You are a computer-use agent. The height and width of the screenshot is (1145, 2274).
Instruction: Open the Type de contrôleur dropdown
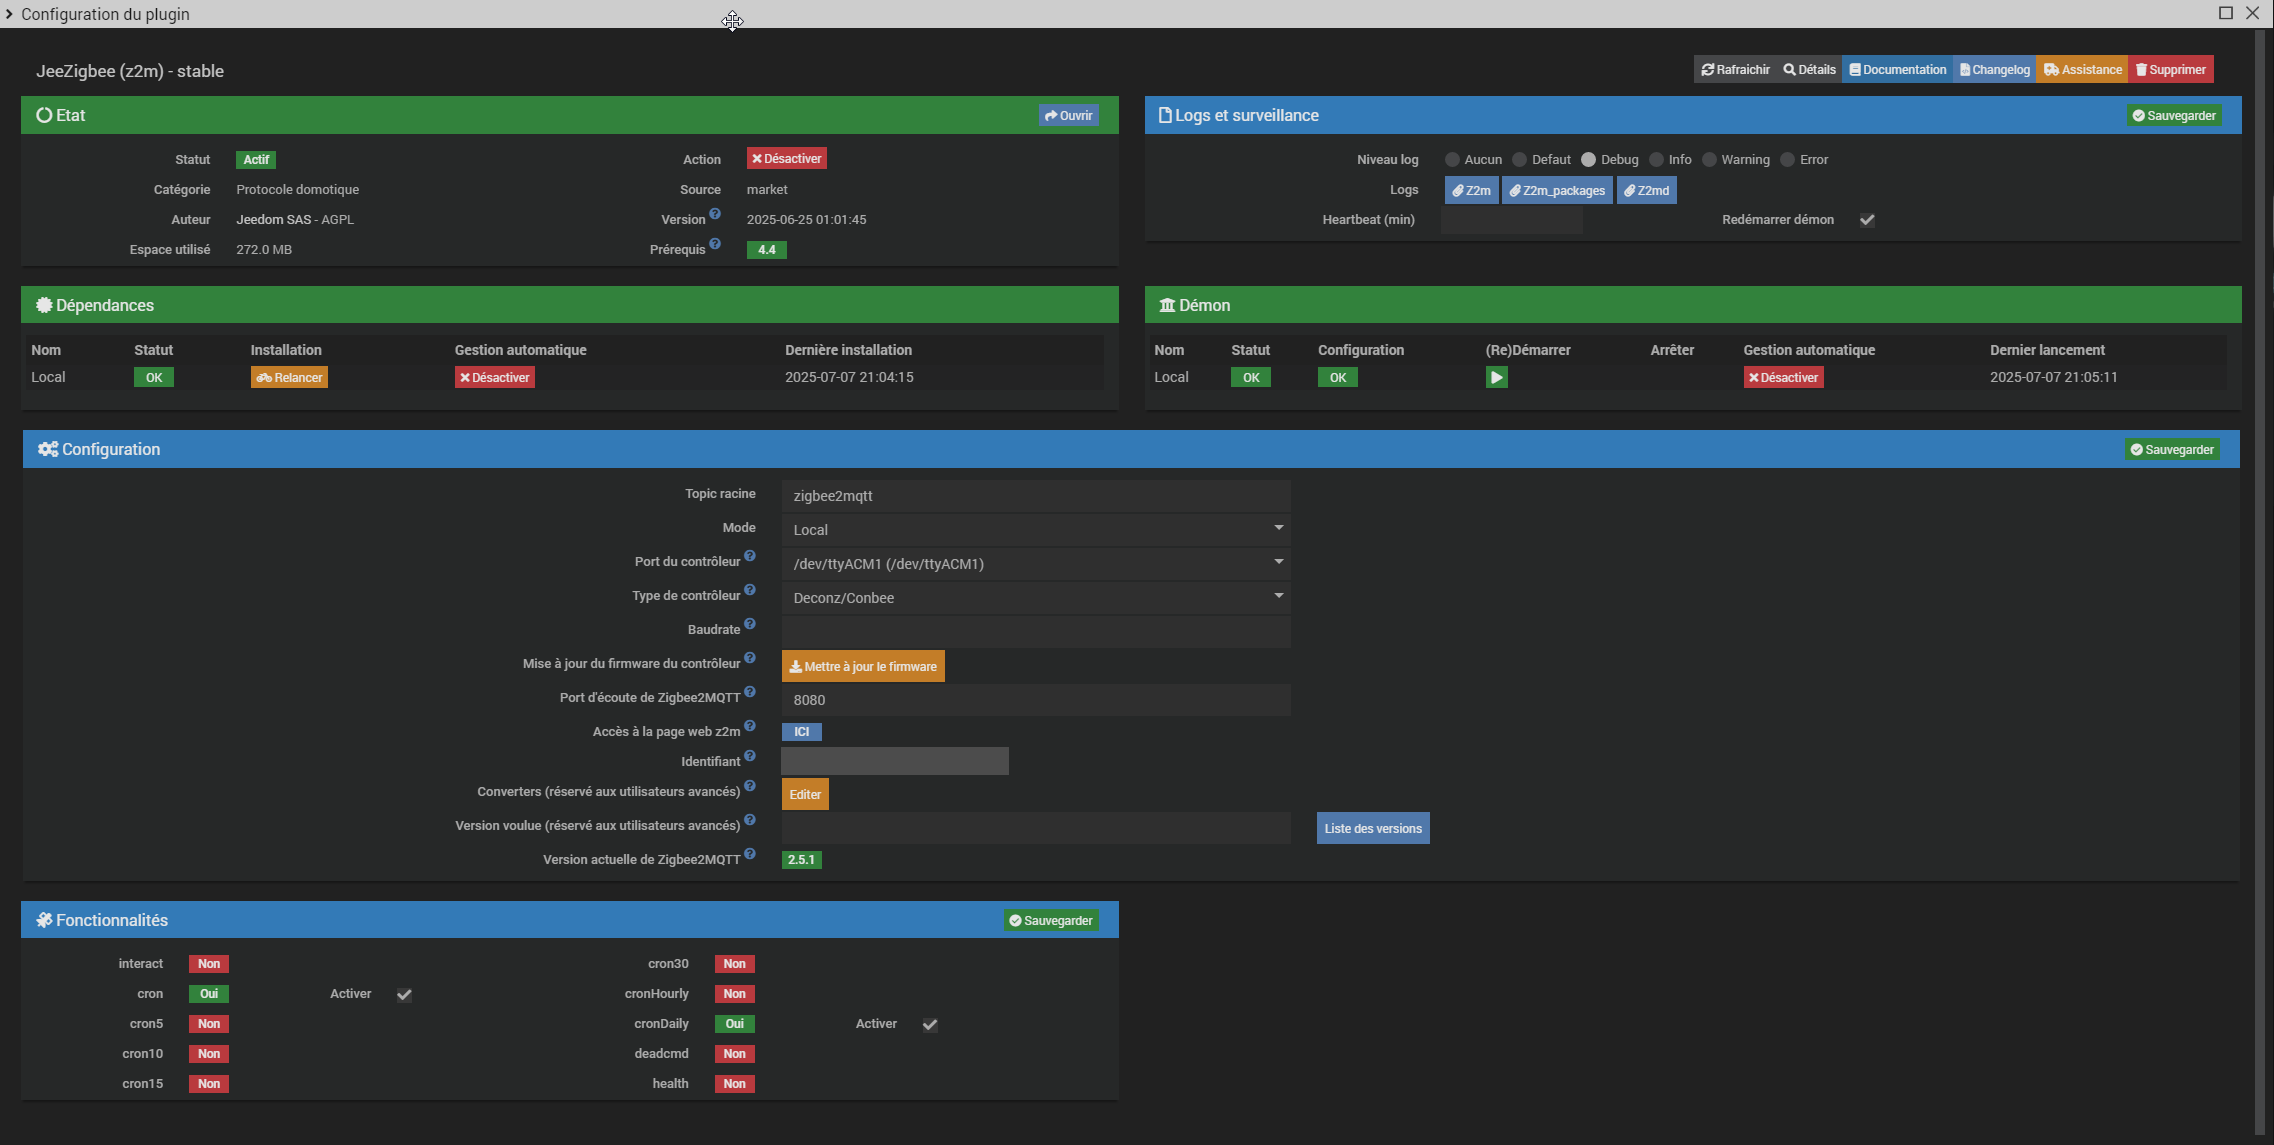1036,597
